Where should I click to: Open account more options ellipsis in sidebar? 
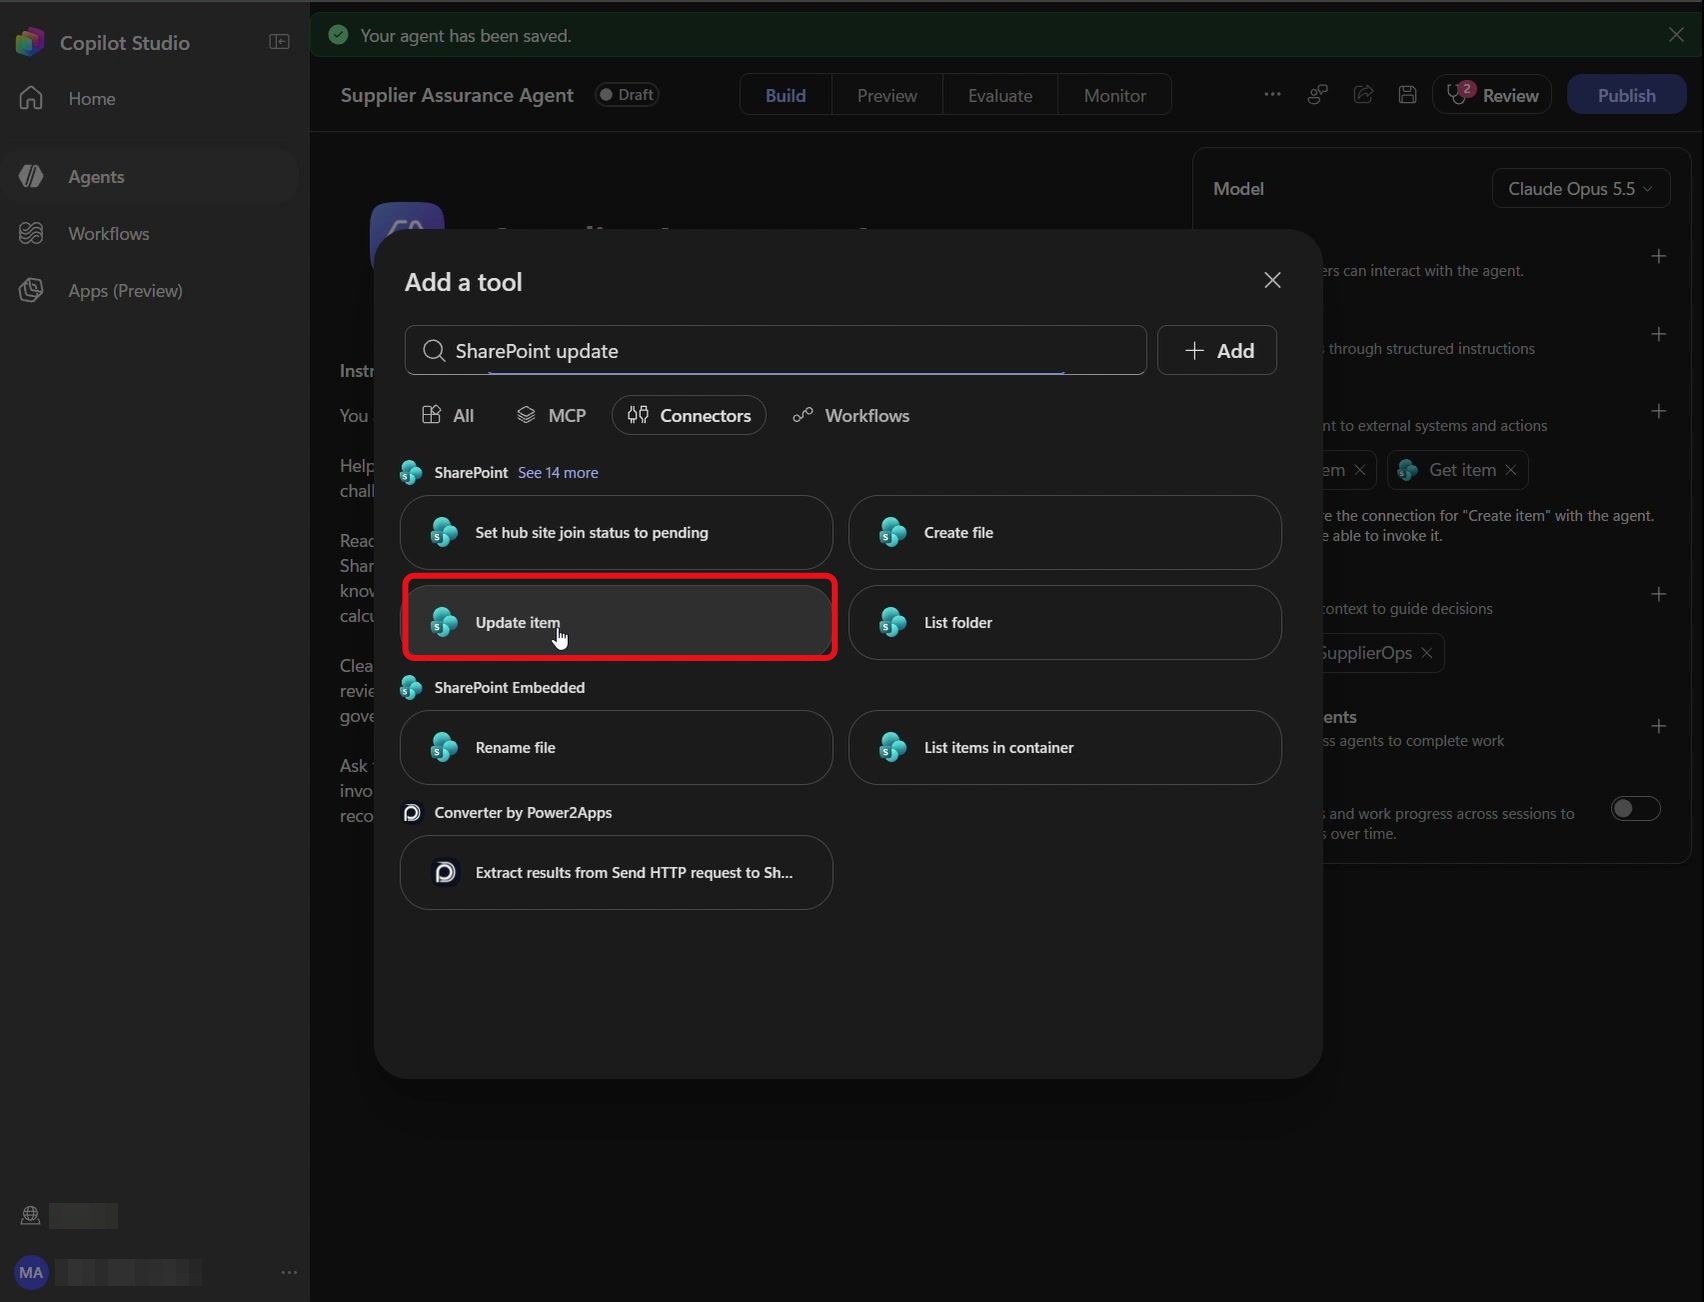[x=289, y=1272]
